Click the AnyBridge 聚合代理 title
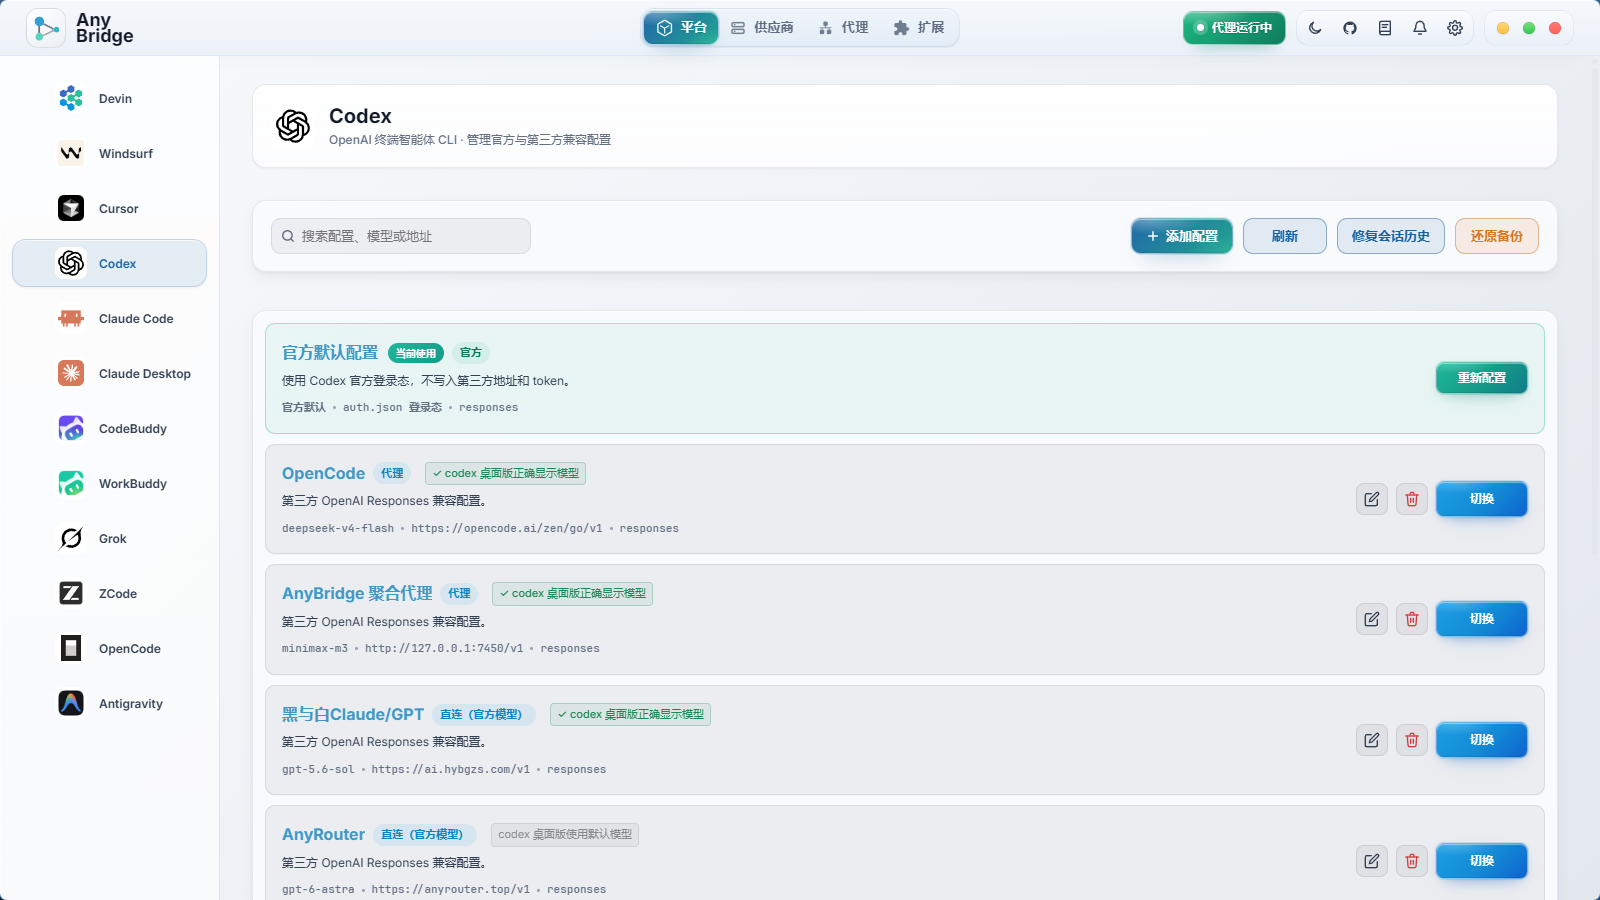 357,593
